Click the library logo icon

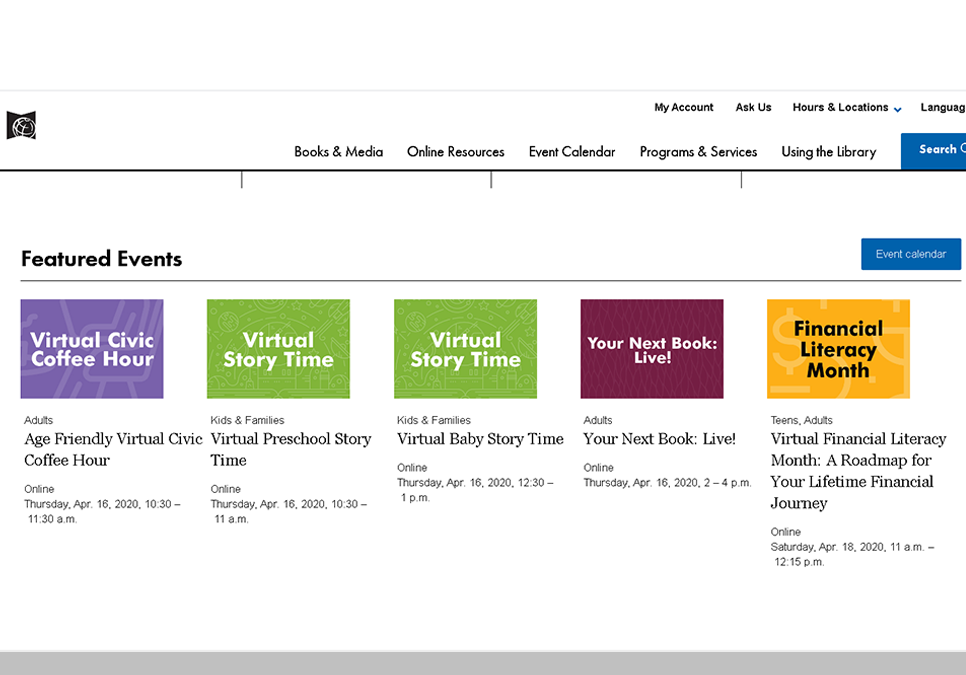(x=21, y=126)
